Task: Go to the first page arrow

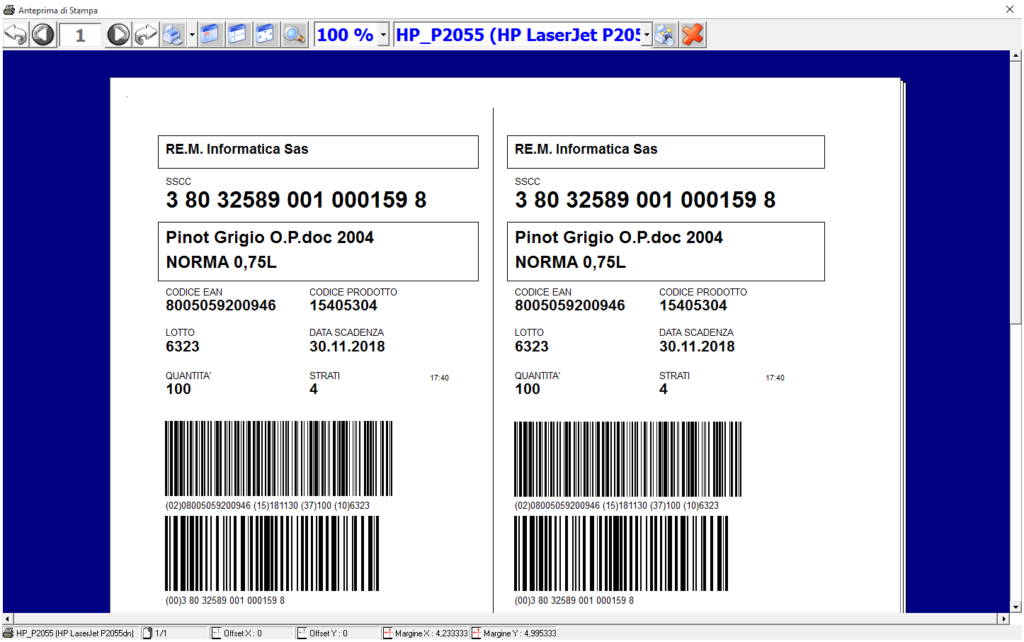Action: 16,35
